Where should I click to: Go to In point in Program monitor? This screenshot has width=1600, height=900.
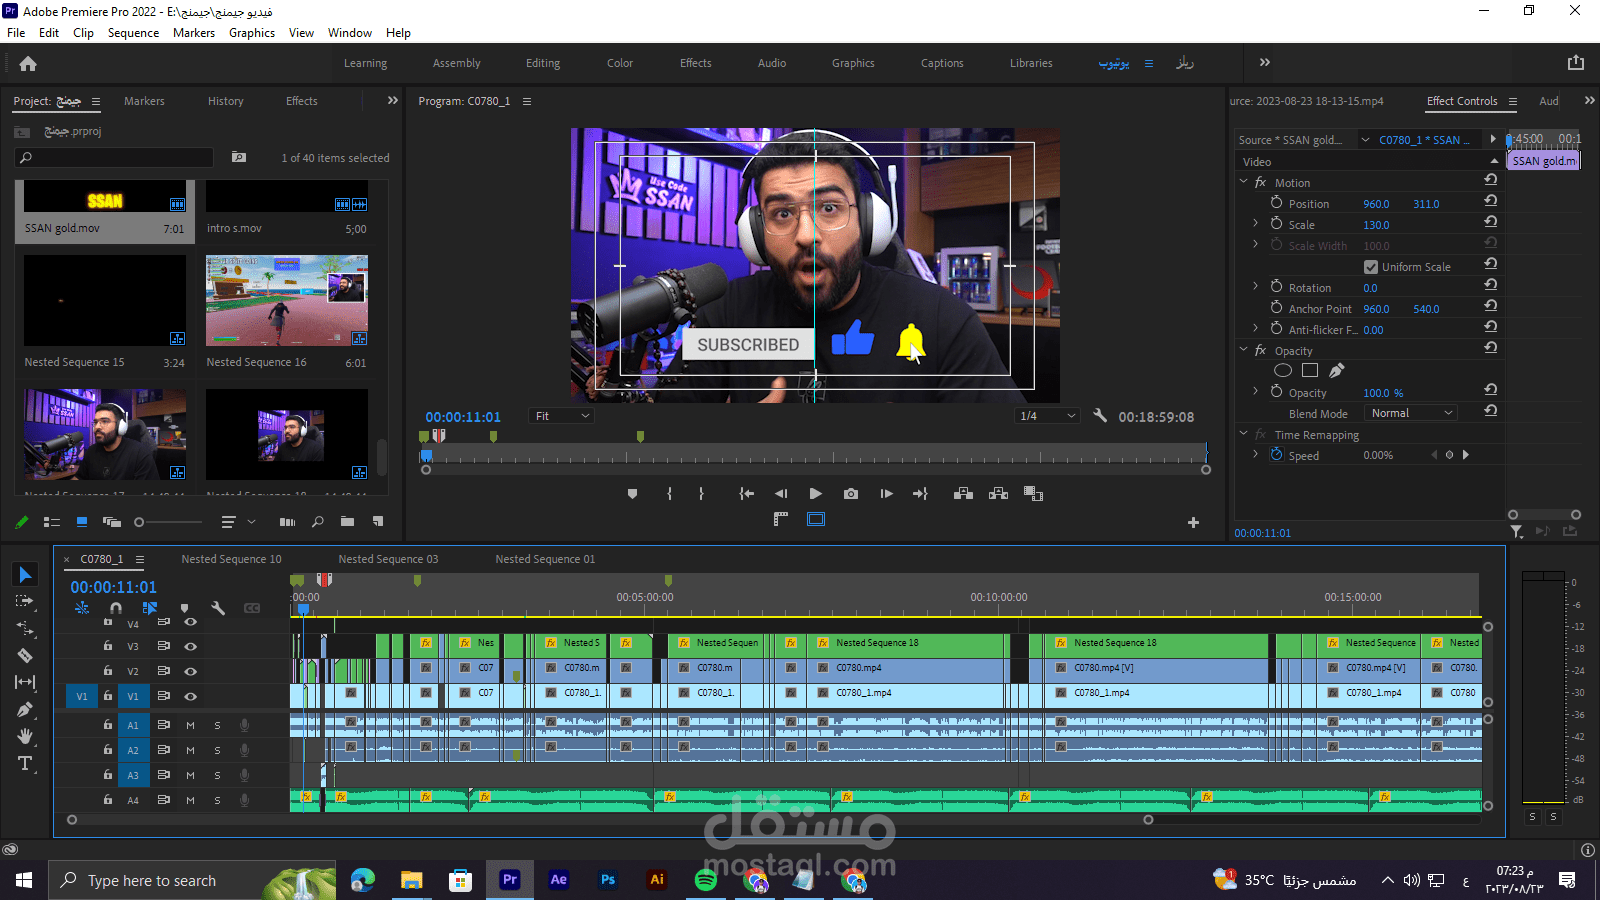746,493
